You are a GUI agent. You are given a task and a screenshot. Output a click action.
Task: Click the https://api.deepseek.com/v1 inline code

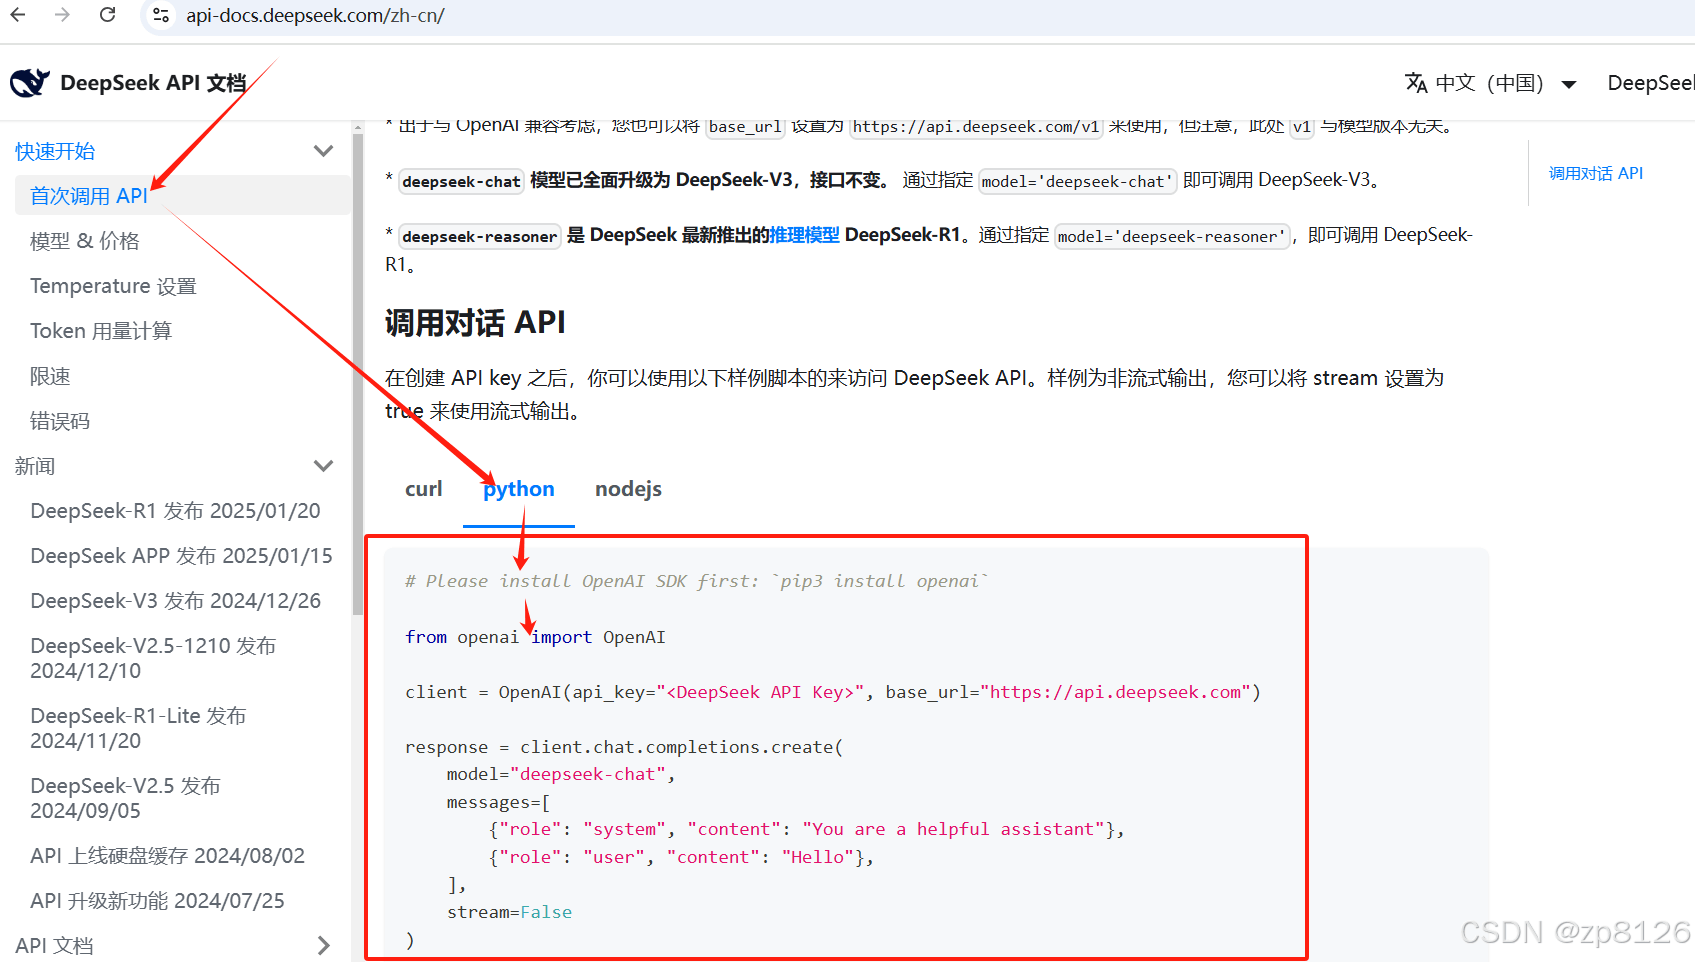[975, 126]
